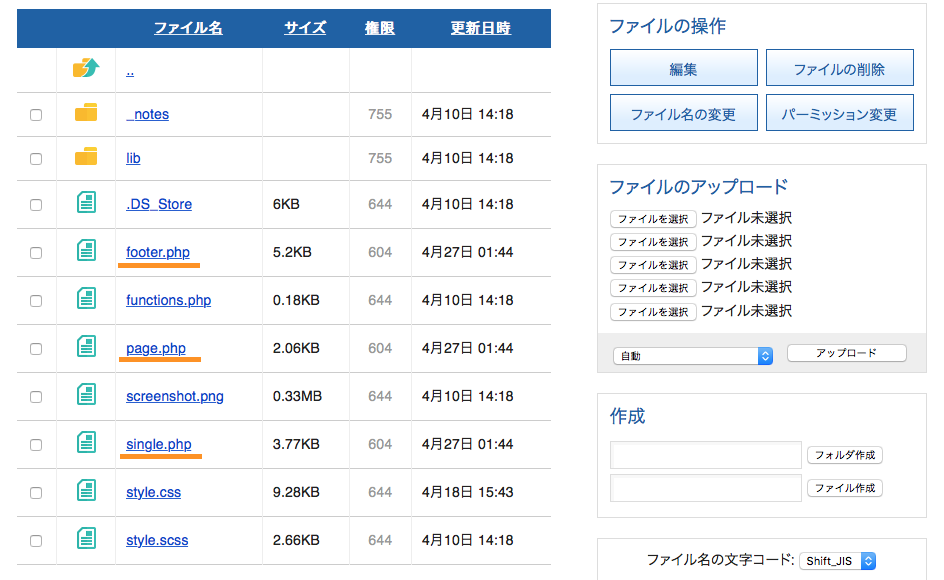Tick the functions.php checkbox

36,301
